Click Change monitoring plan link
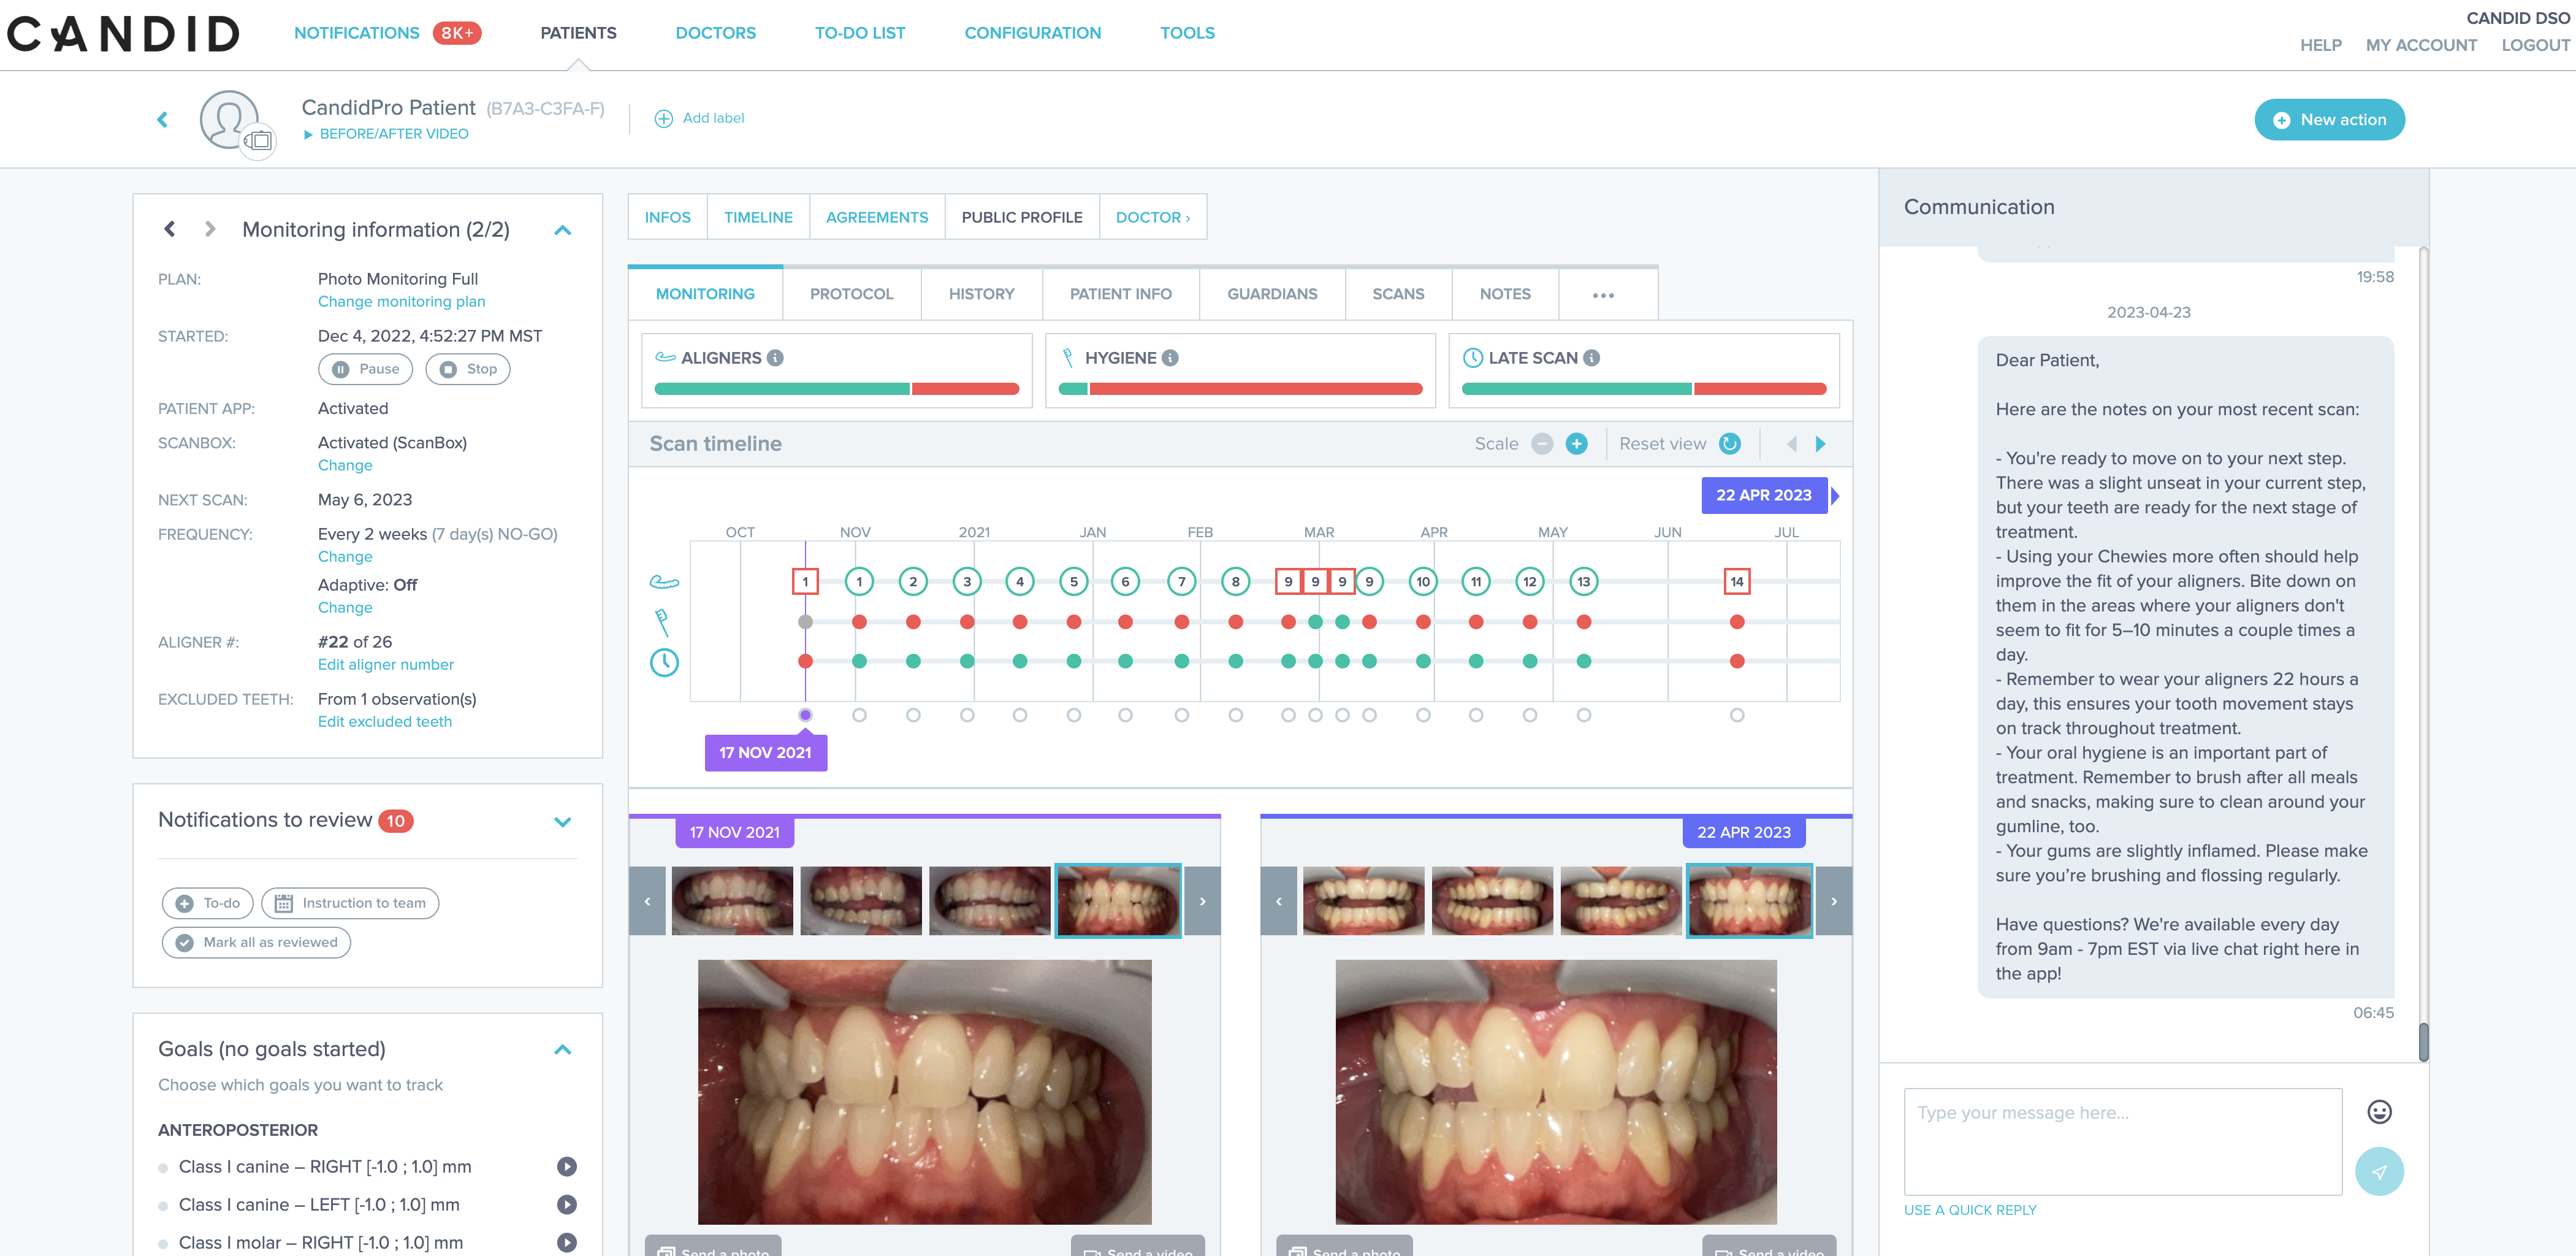This screenshot has width=2576, height=1256. [x=401, y=302]
